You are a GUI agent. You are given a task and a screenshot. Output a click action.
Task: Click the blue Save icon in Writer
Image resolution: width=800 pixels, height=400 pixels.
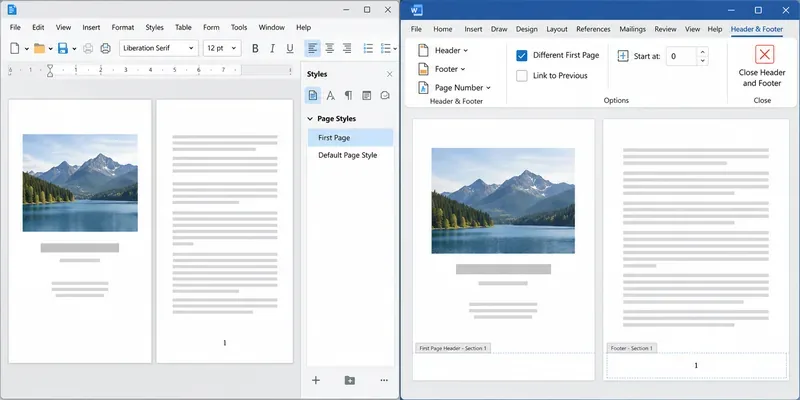point(63,48)
